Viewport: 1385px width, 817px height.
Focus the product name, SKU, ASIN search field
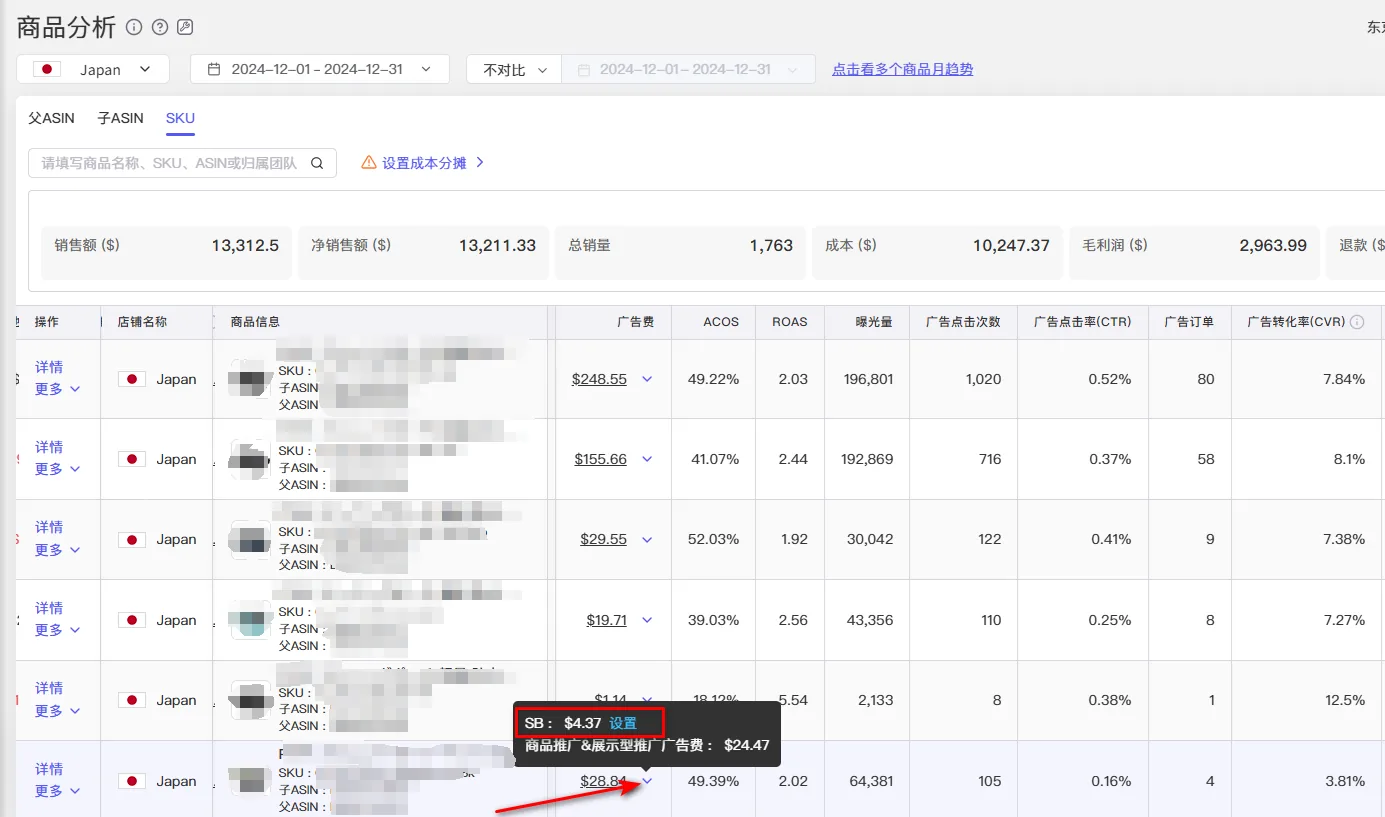coord(182,163)
